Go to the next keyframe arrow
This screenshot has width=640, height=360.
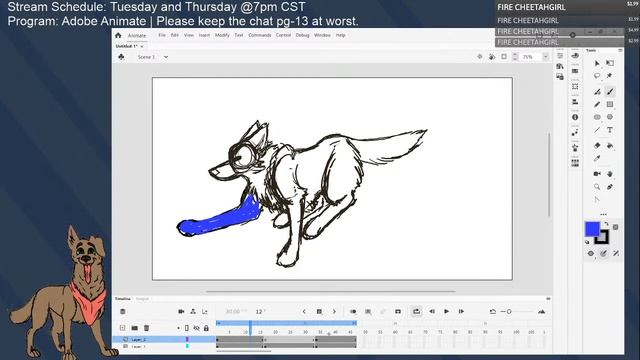coord(334,311)
